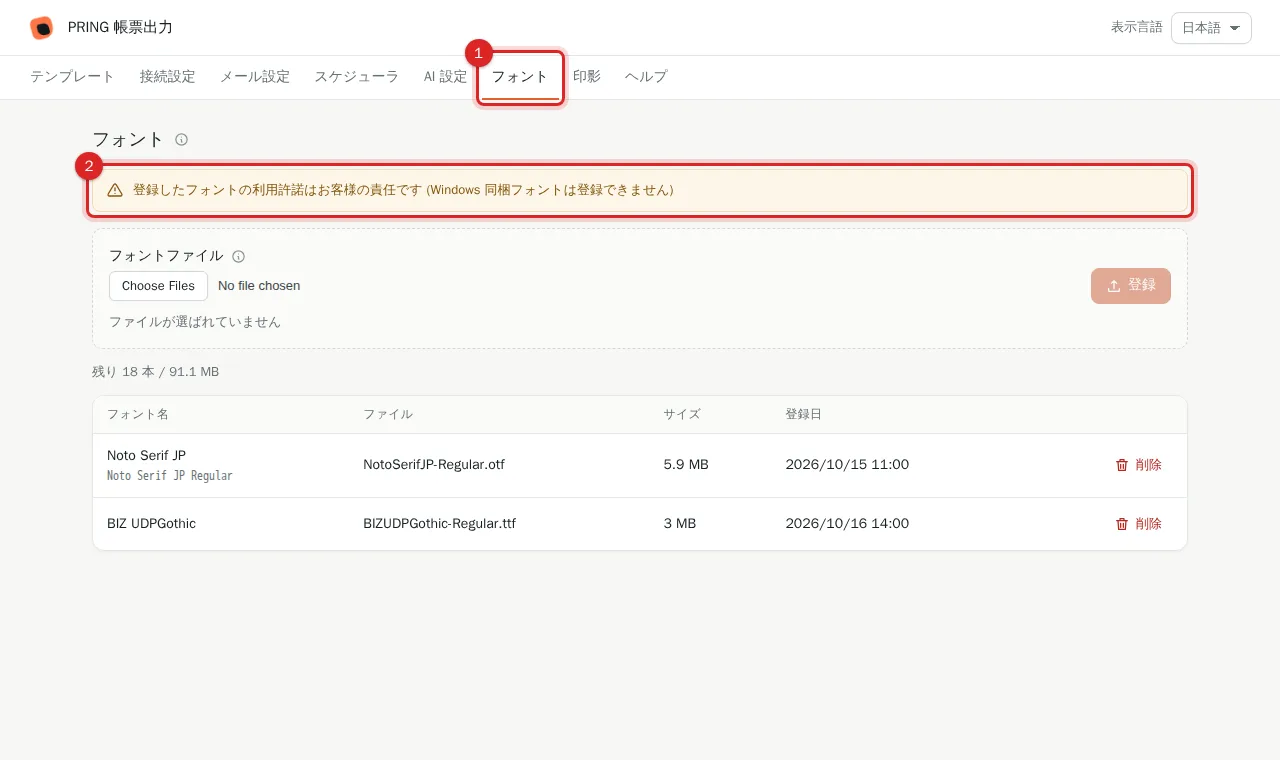Screen dimensions: 1280x760
Task: Click Noto Serif JP Regular preview text
Action: (170, 476)
